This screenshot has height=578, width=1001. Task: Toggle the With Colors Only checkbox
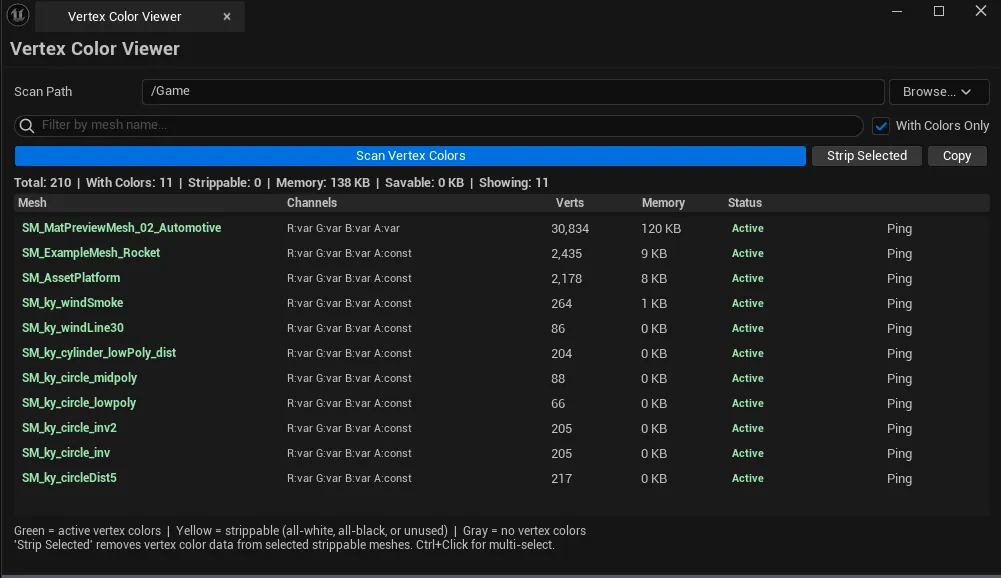(x=881, y=126)
